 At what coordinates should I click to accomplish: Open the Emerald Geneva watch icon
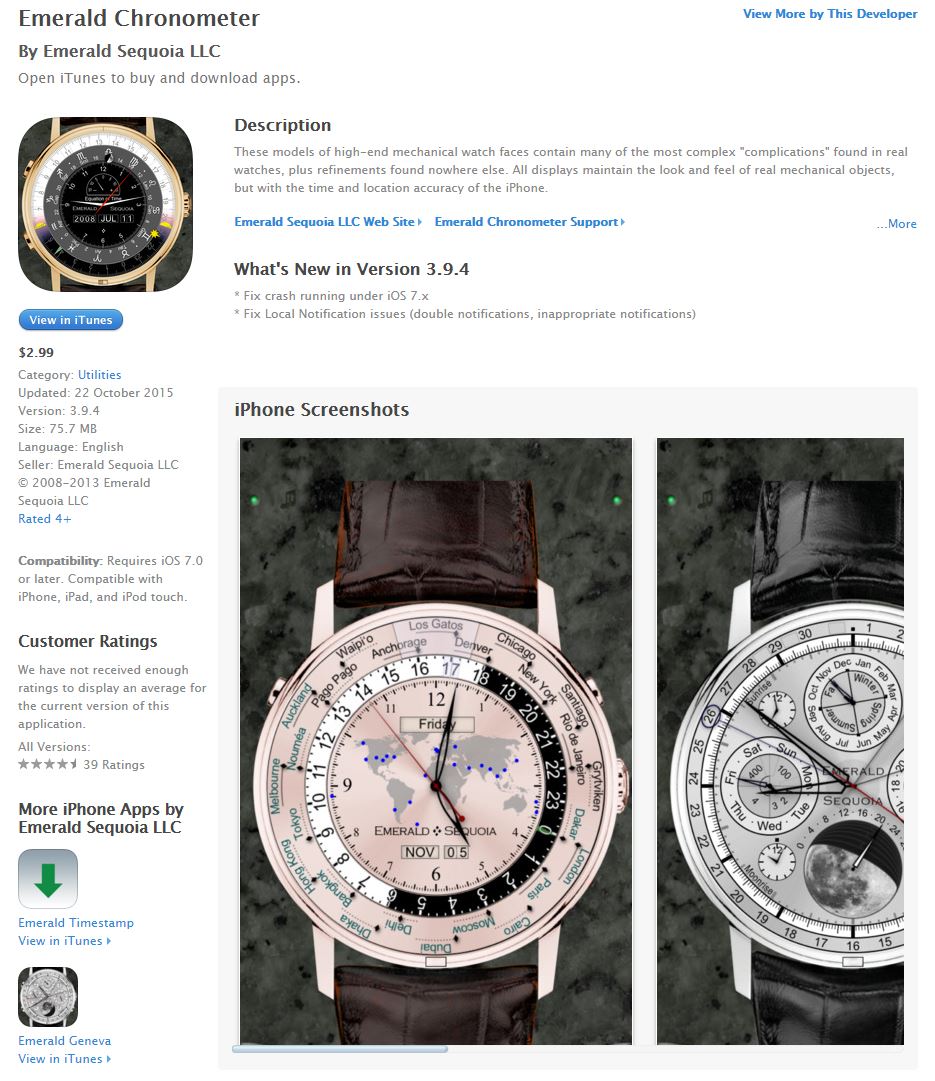pyautogui.click(x=48, y=997)
